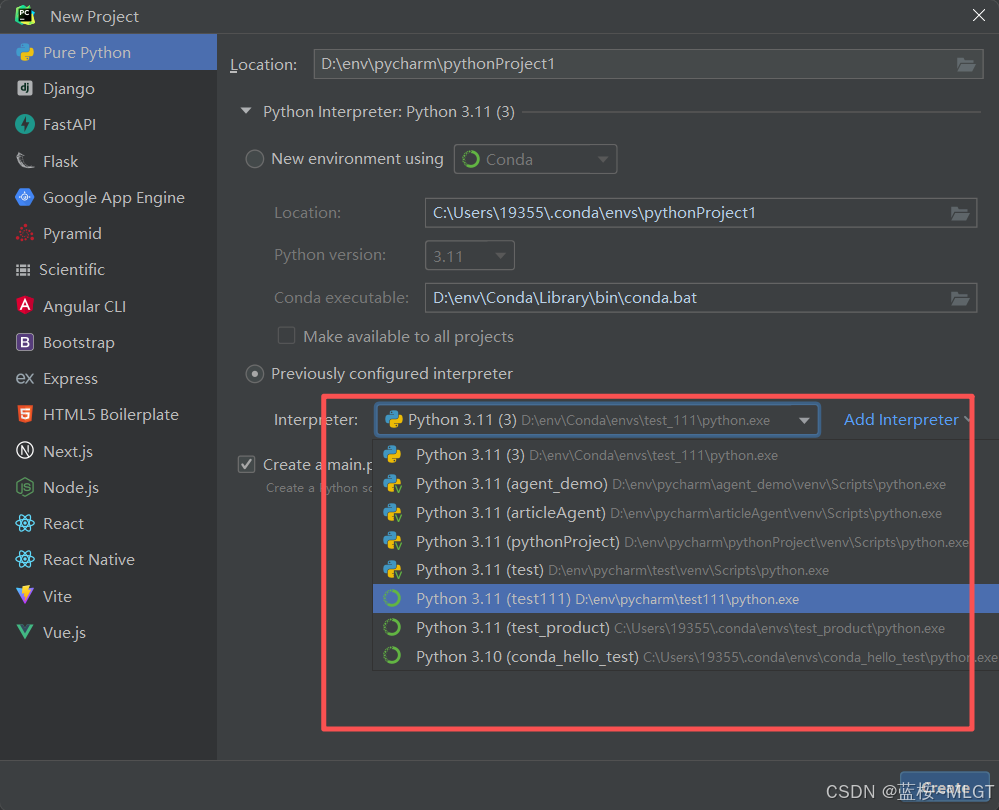This screenshot has width=999, height=810.
Task: Pick Flask project template
Action: (x=108, y=161)
